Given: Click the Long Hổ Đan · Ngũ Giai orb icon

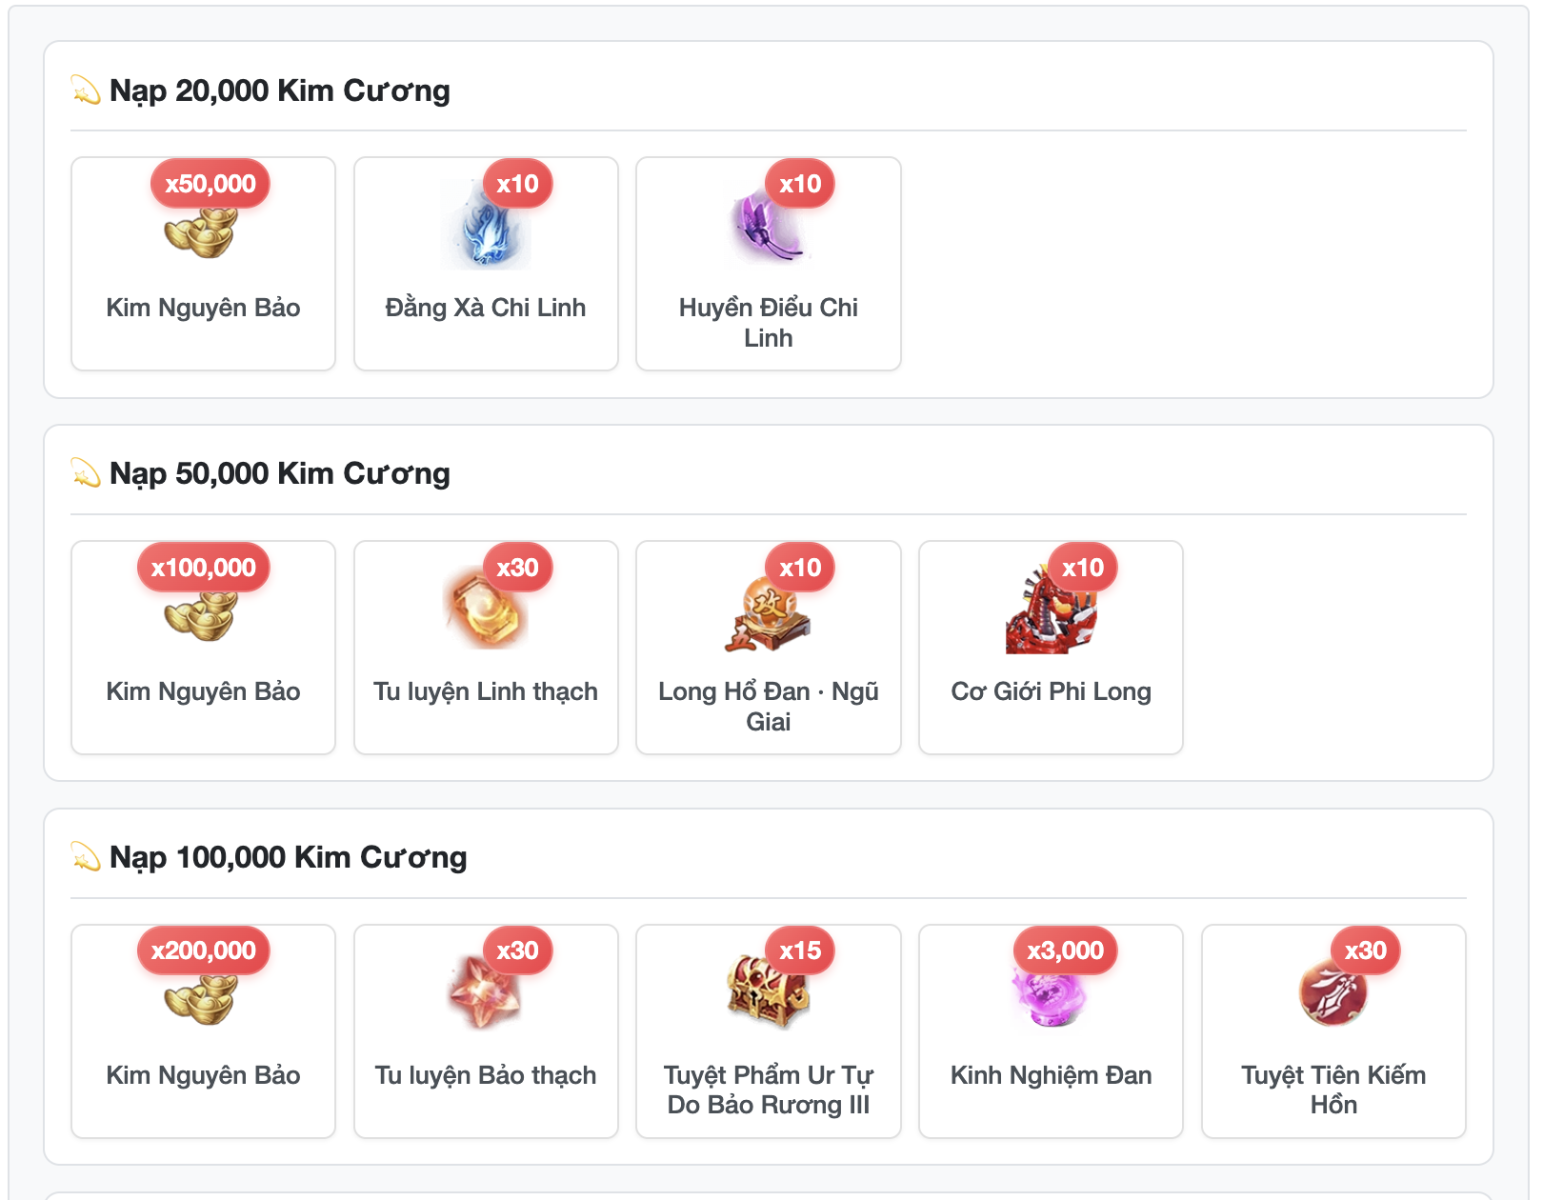Looking at the screenshot, I should 768,610.
